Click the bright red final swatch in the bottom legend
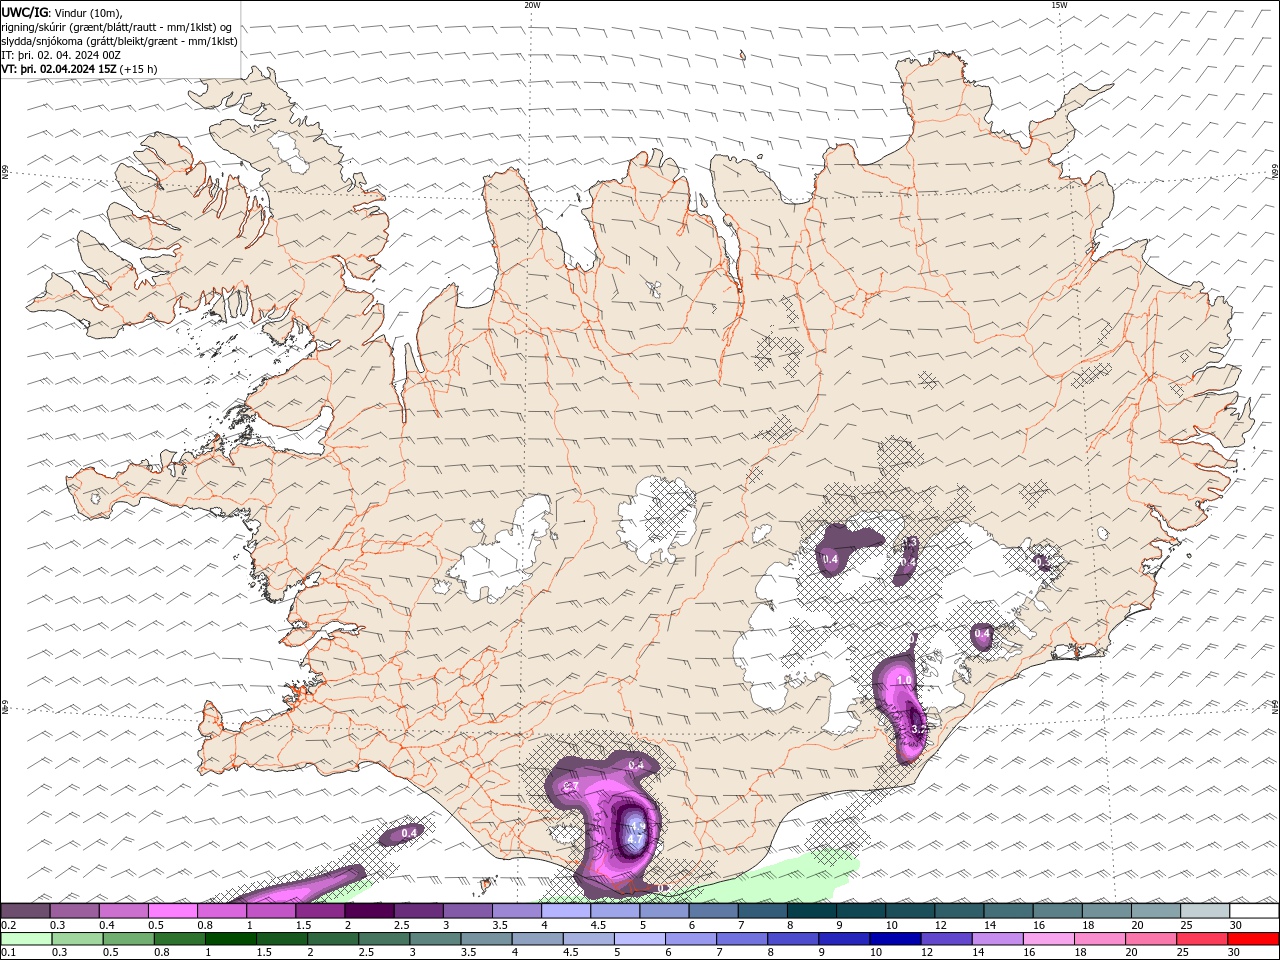The width and height of the screenshot is (1280, 960). tap(1252, 939)
